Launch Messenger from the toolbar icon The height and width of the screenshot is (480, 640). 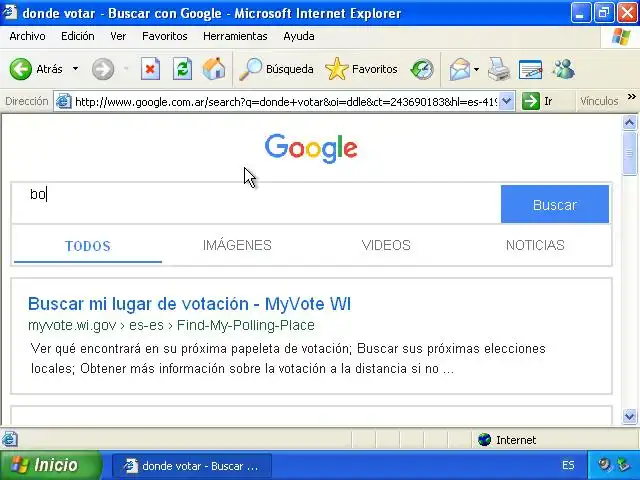(563, 69)
